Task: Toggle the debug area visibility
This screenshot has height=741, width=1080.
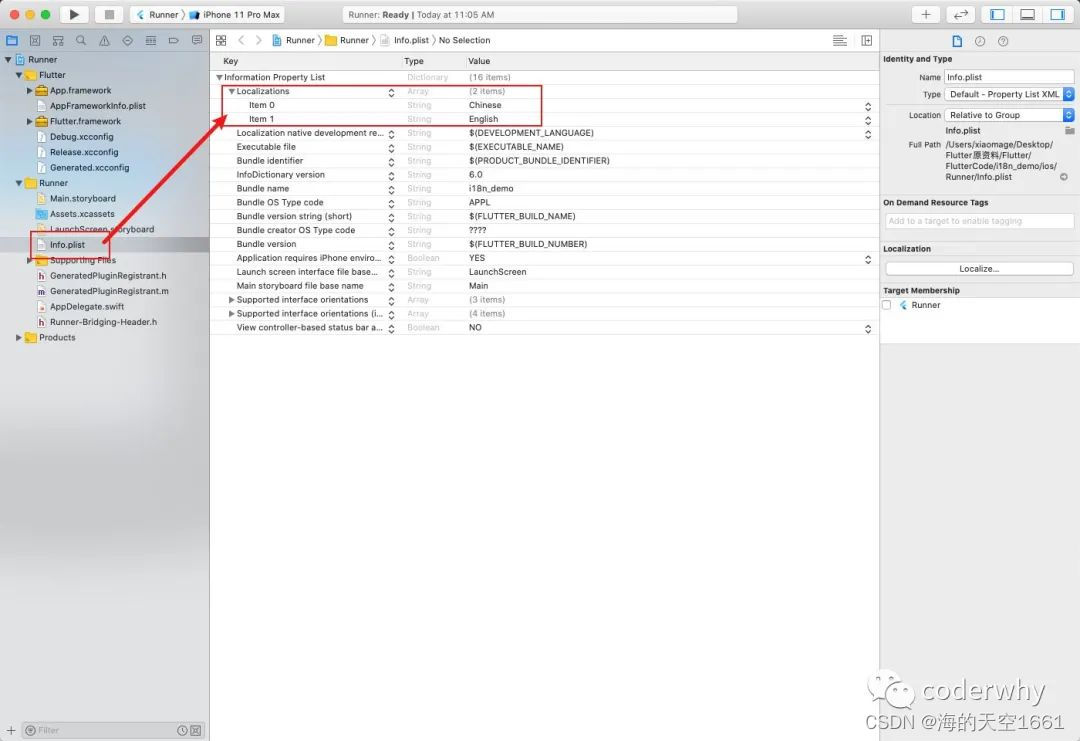Action: coord(1027,14)
